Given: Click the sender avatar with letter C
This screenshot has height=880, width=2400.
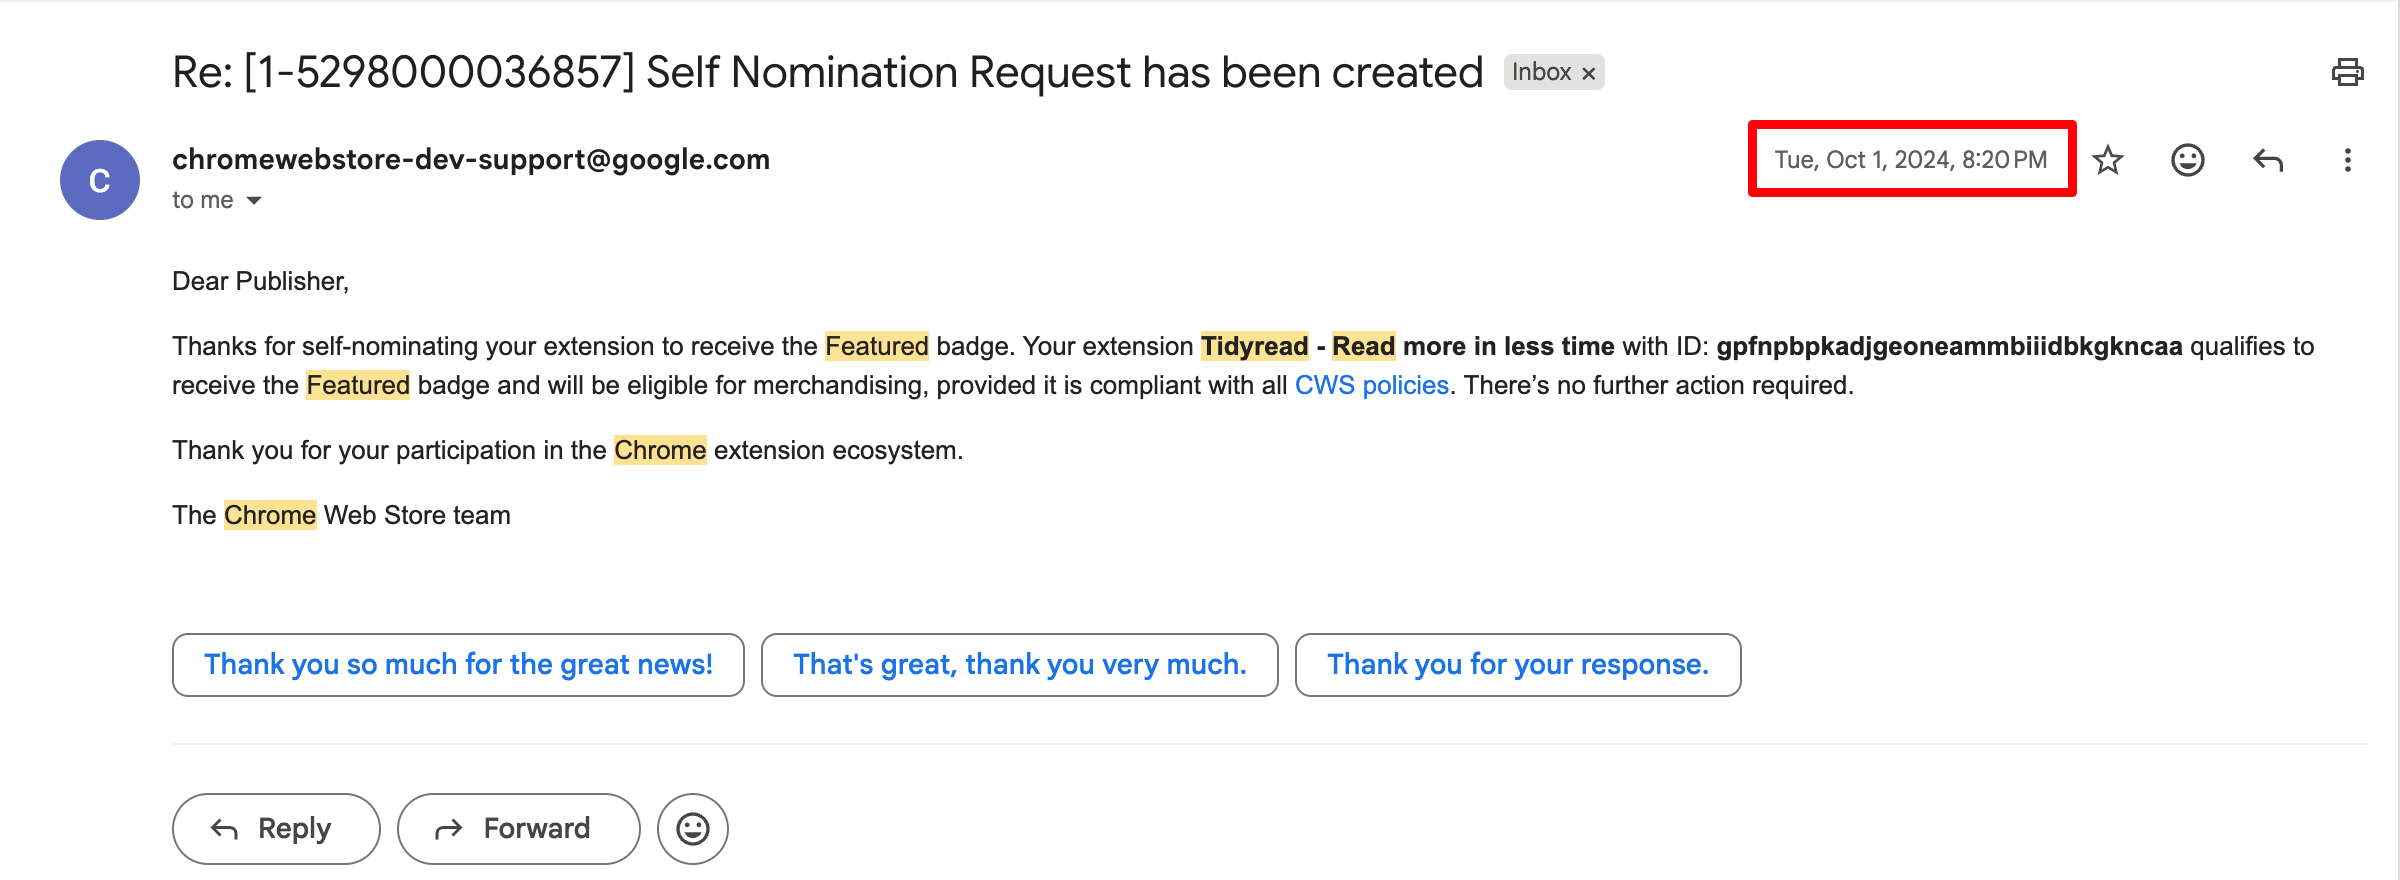Looking at the screenshot, I should 100,180.
